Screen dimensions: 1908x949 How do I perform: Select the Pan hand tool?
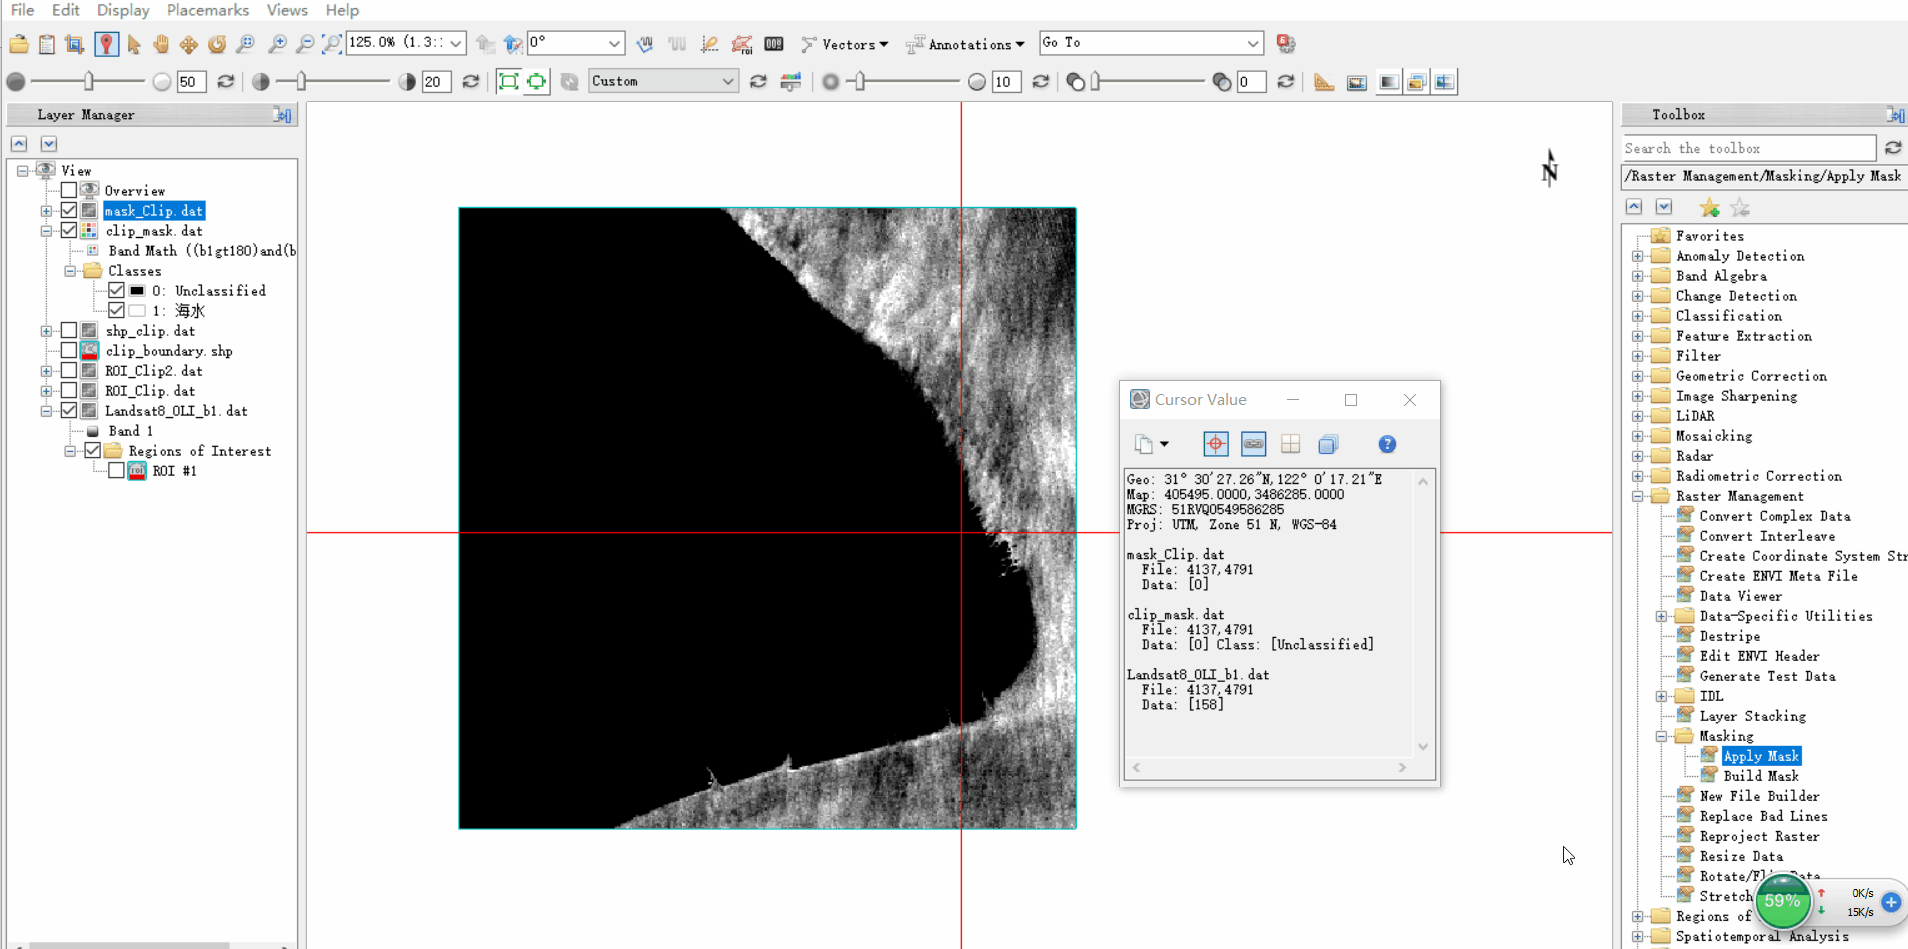[x=161, y=44]
